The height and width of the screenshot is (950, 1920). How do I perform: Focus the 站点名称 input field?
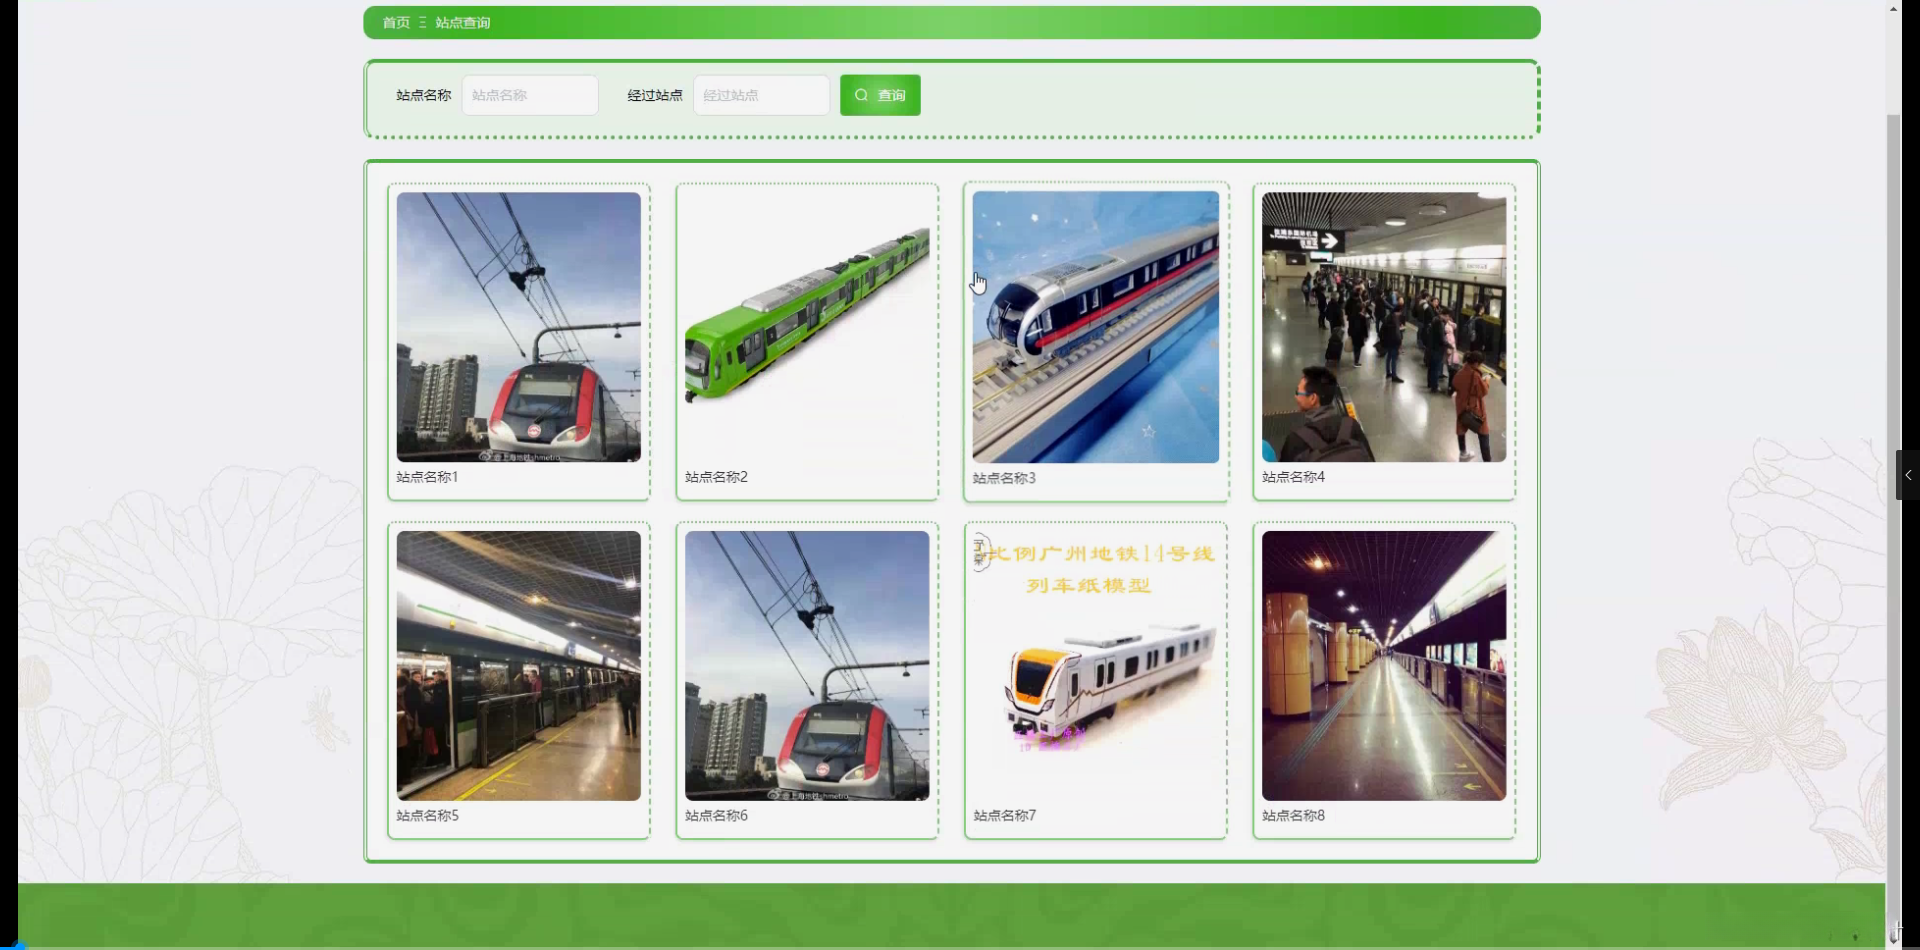(x=530, y=95)
